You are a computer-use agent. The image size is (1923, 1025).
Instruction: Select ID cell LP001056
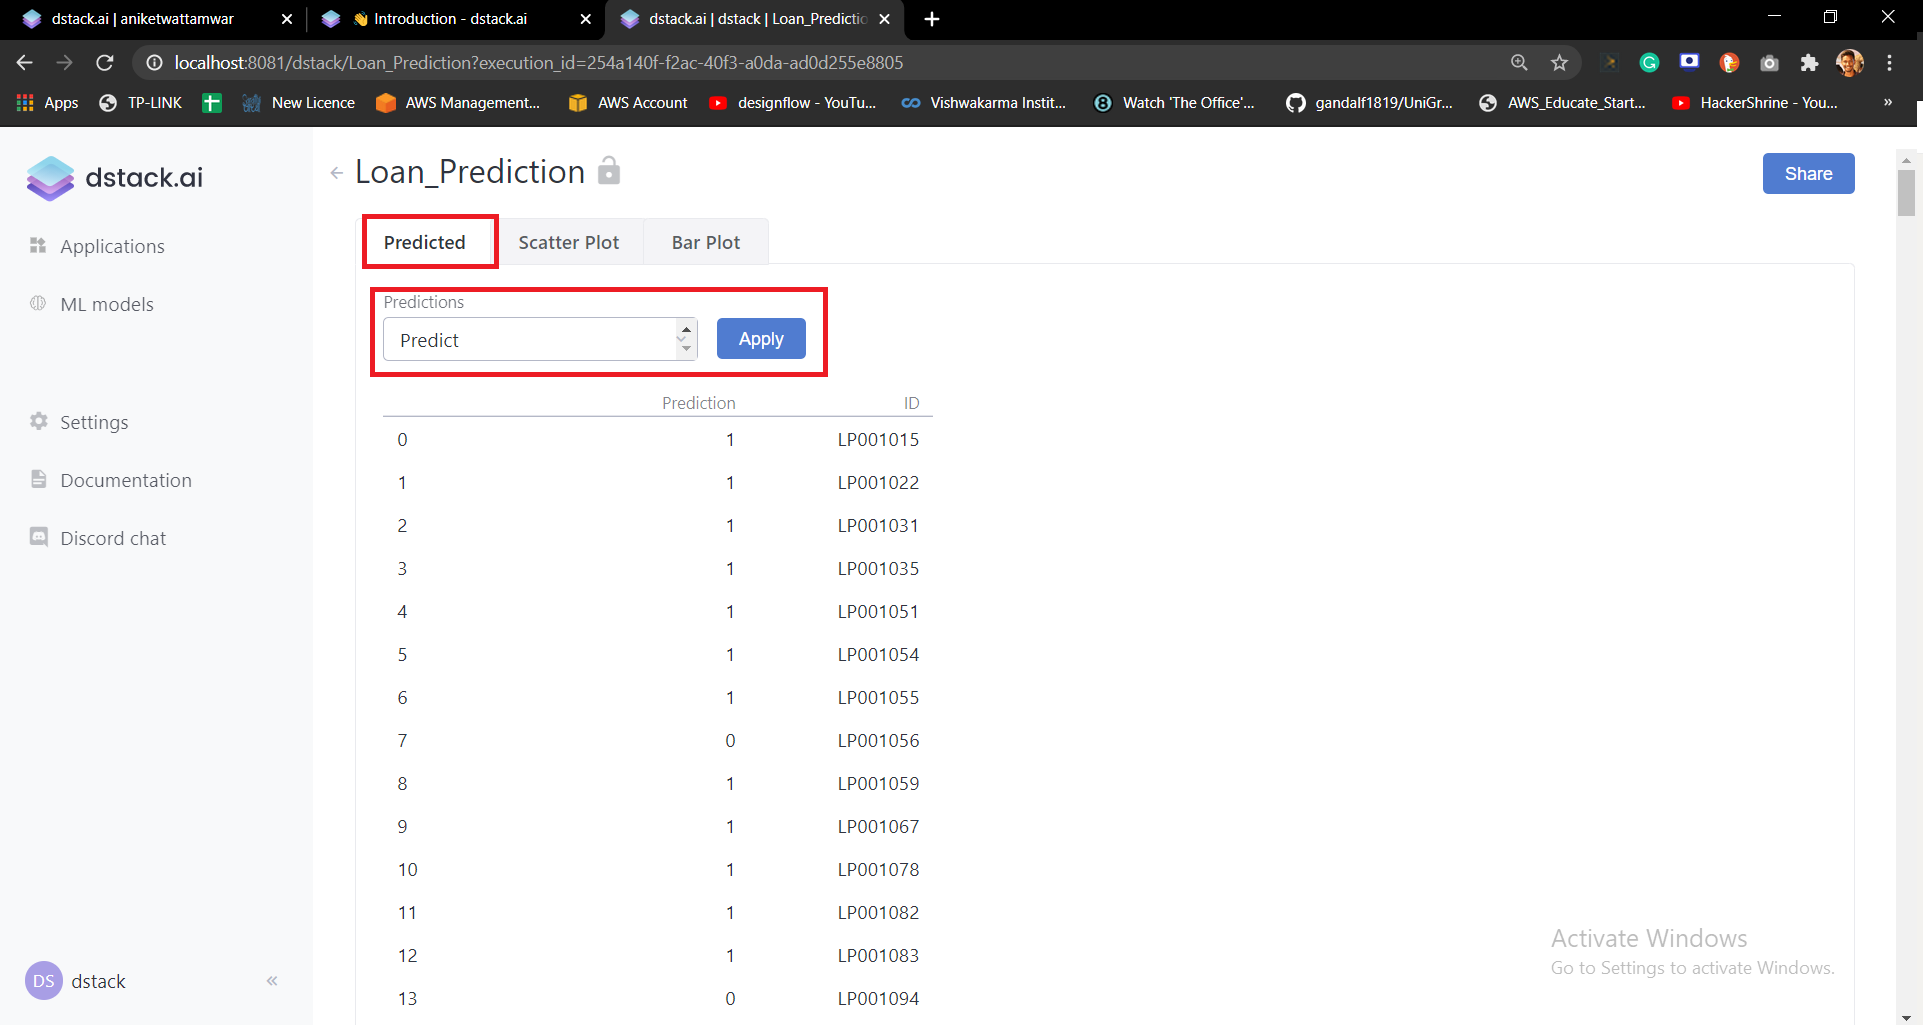click(878, 740)
